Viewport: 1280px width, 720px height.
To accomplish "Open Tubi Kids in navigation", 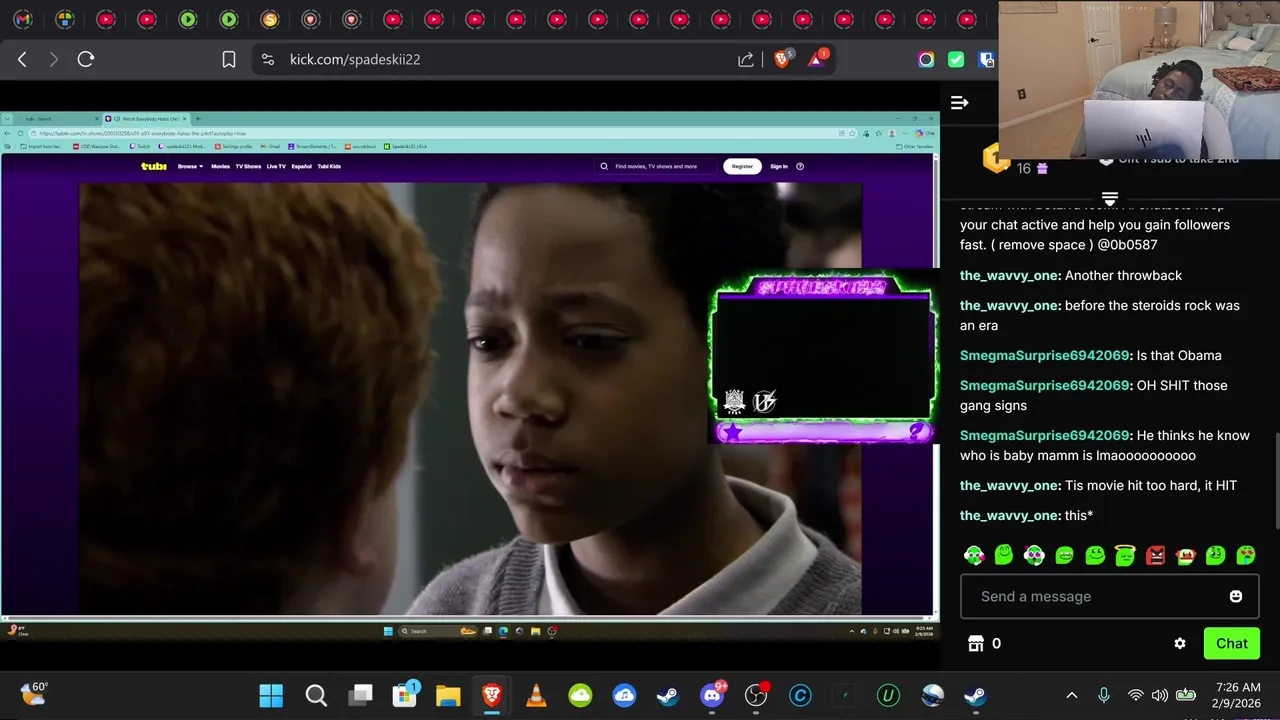I will coord(329,166).
